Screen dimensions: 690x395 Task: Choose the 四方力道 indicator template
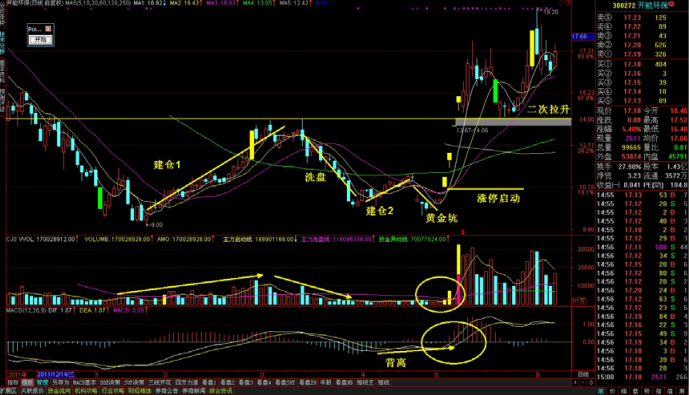(187, 383)
